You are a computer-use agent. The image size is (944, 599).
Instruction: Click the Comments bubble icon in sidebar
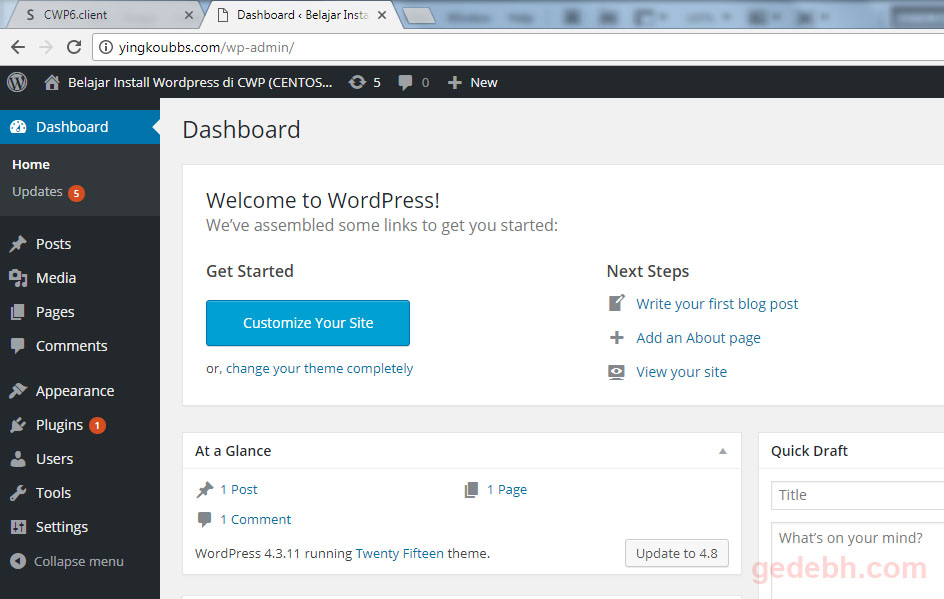pos(18,346)
